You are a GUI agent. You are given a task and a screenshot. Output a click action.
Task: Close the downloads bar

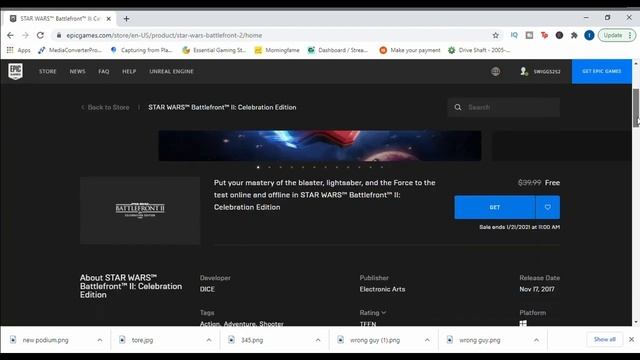631,339
